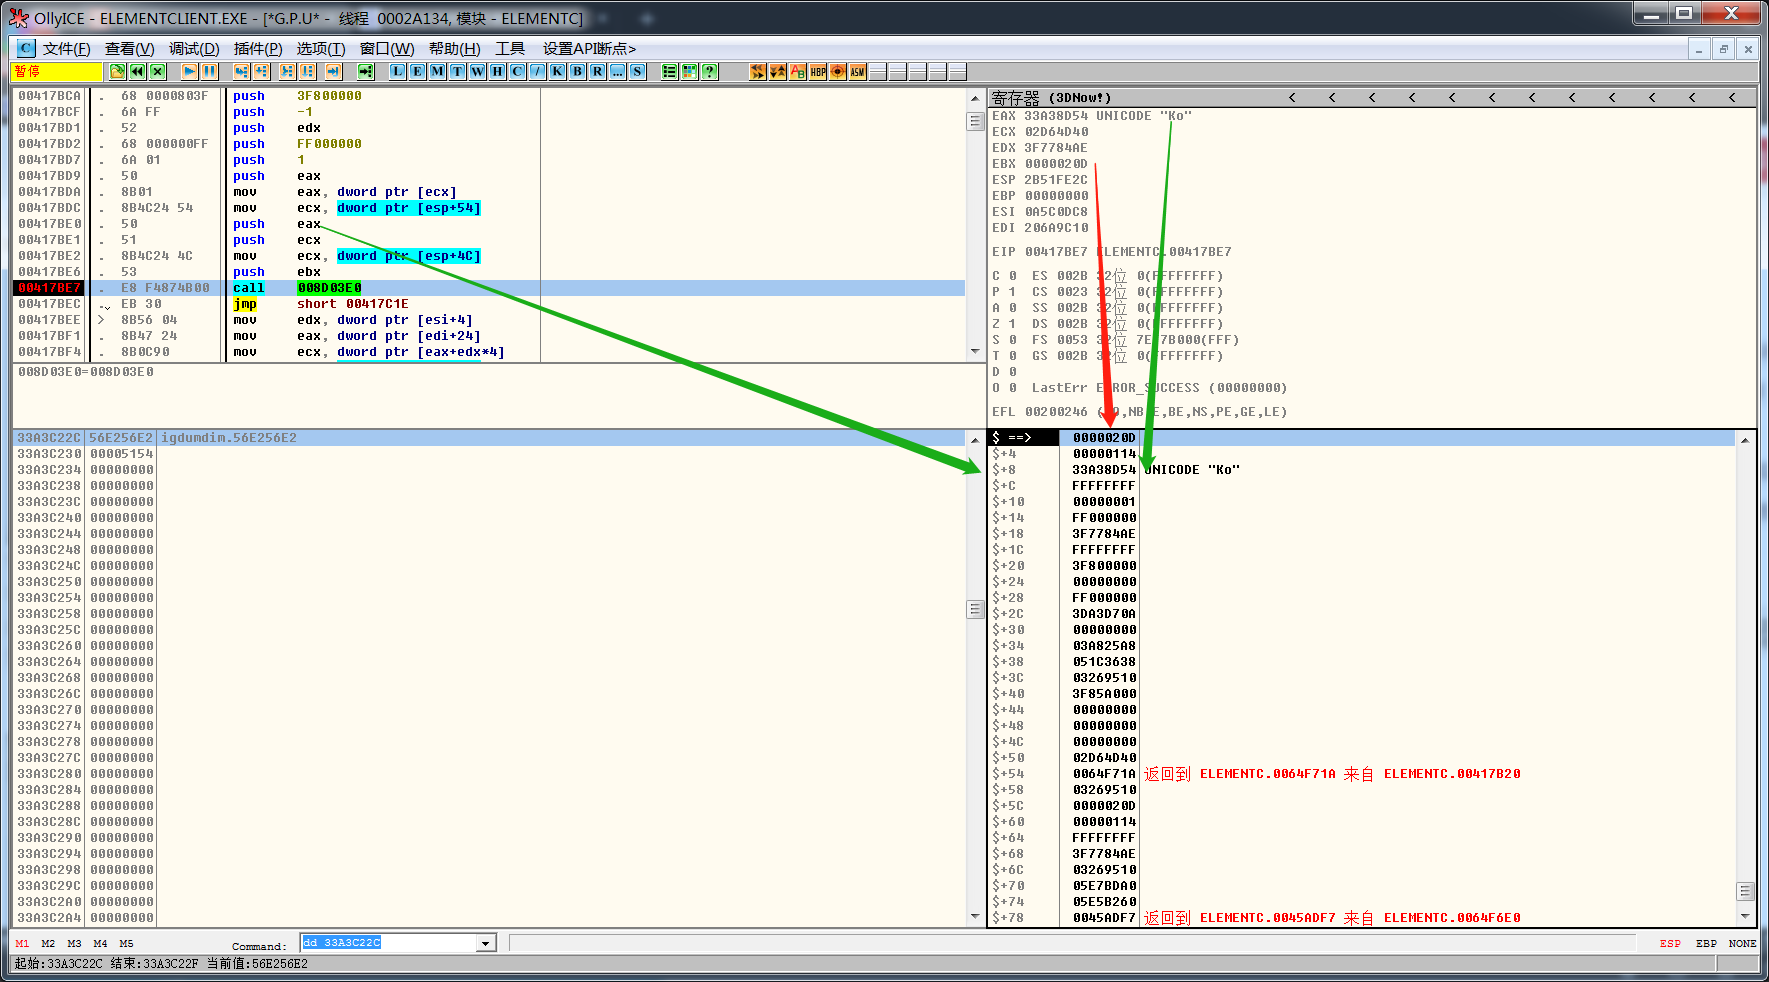Click the Run program play icon
The width and height of the screenshot is (1769, 982).
coord(190,71)
